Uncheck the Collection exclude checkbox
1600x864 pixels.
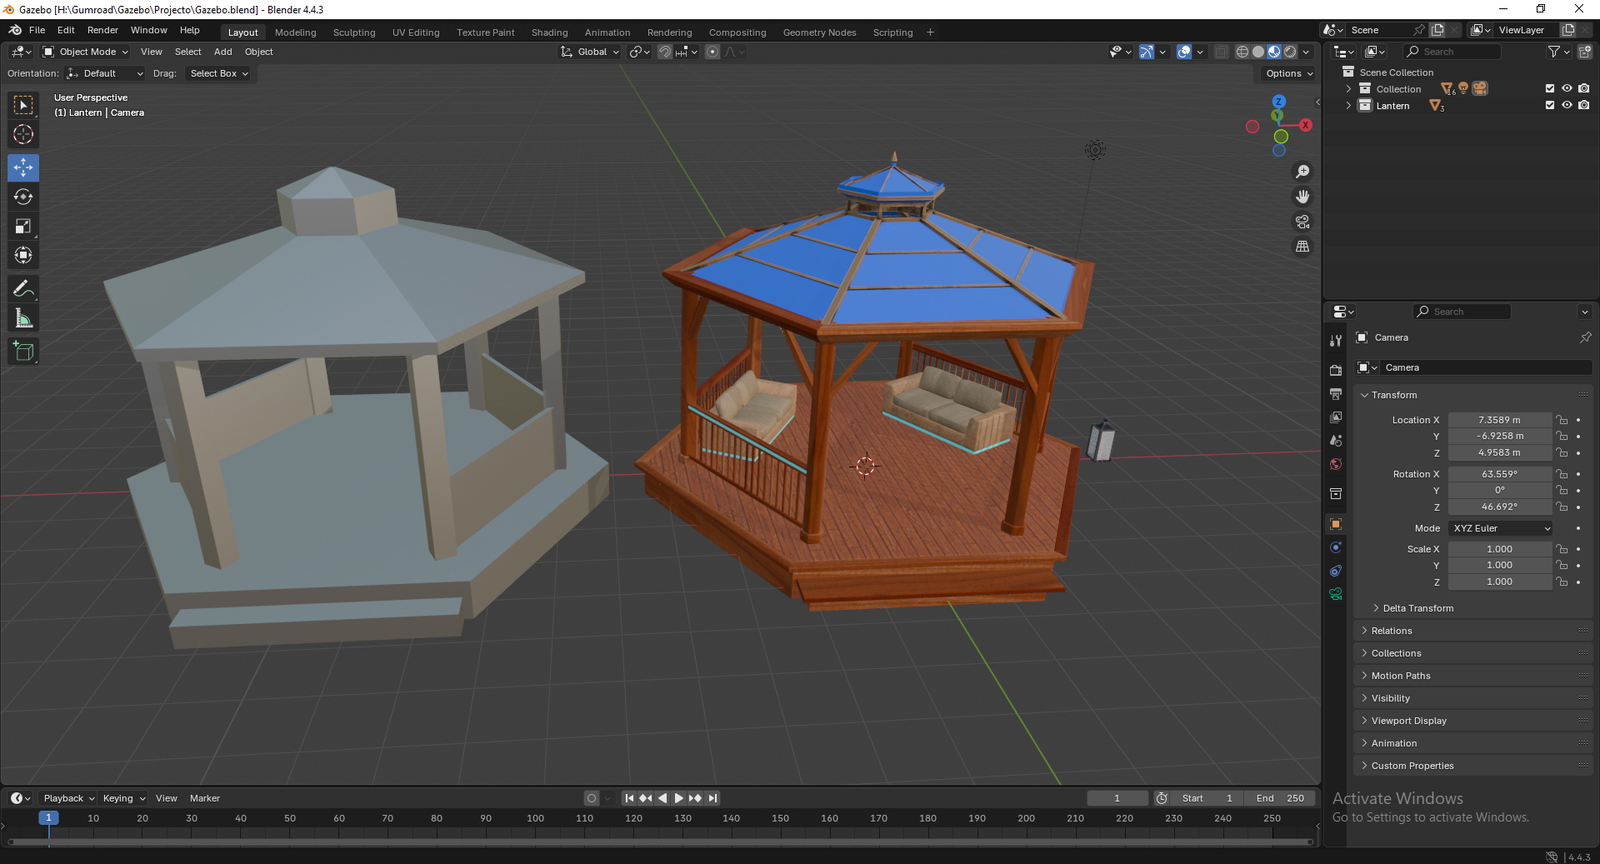click(x=1550, y=89)
